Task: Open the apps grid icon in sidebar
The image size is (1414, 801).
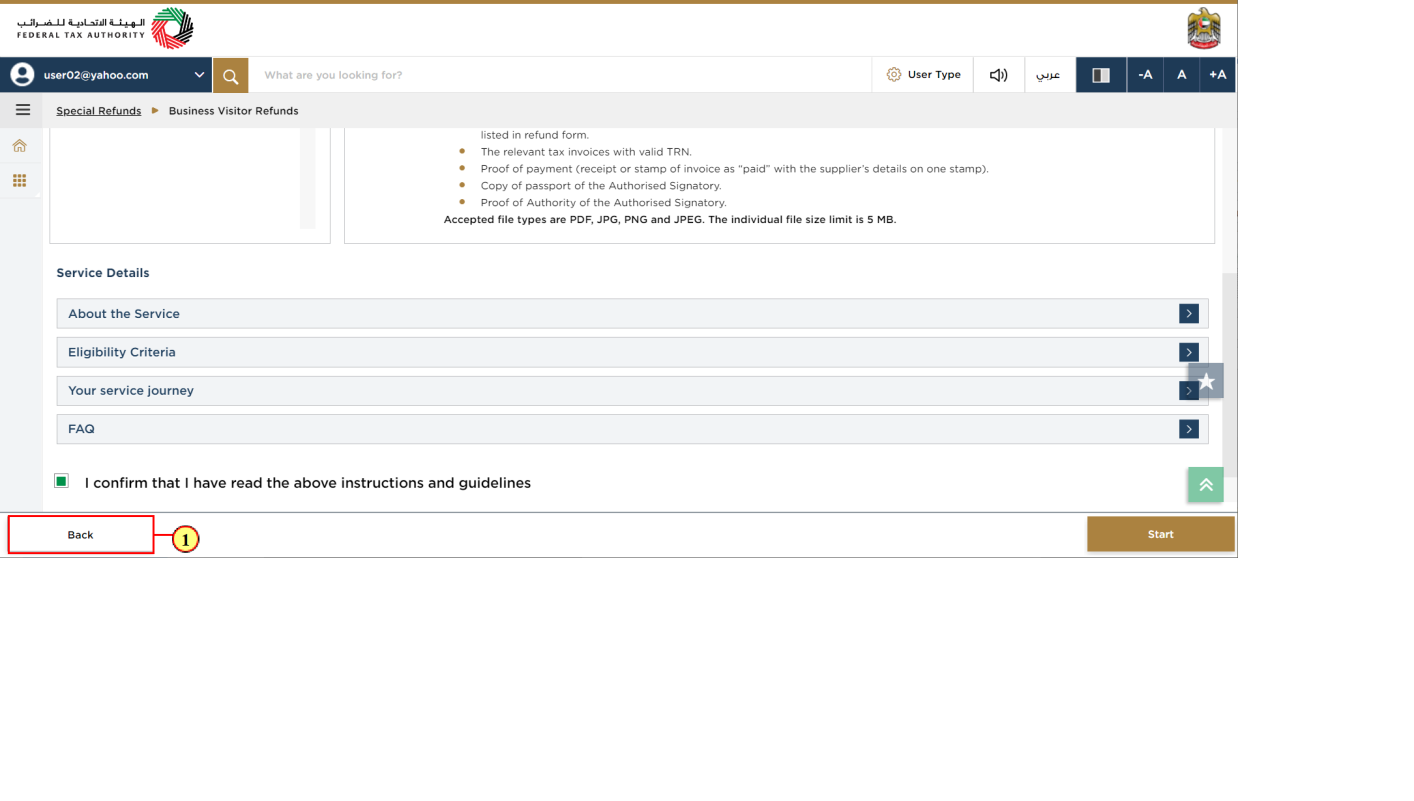Action: 19,181
